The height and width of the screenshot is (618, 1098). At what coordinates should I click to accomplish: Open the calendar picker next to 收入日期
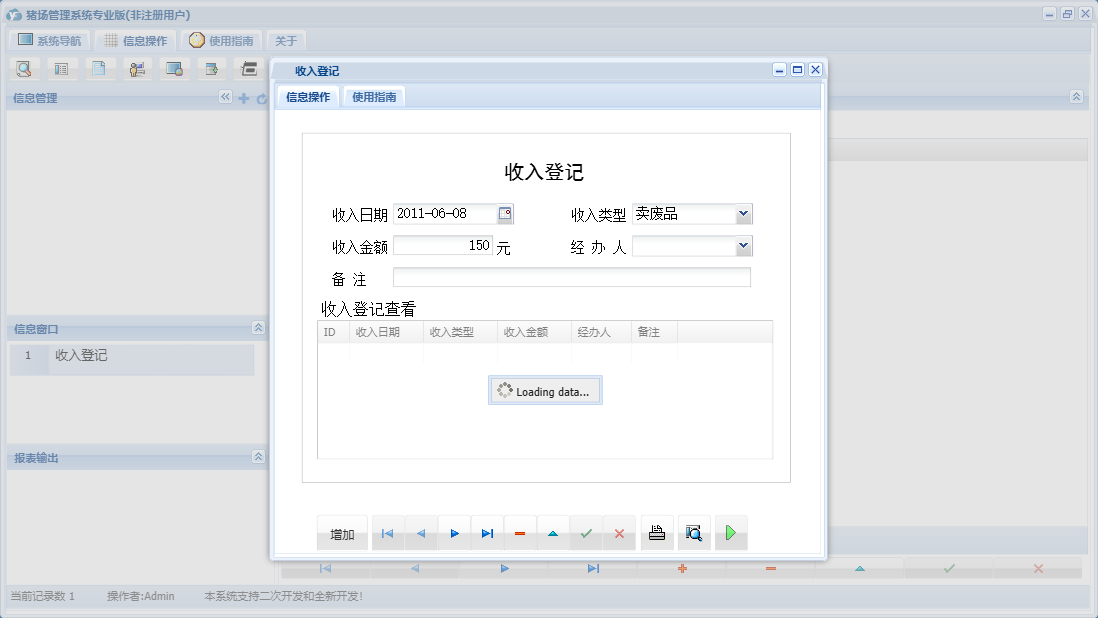coord(505,213)
